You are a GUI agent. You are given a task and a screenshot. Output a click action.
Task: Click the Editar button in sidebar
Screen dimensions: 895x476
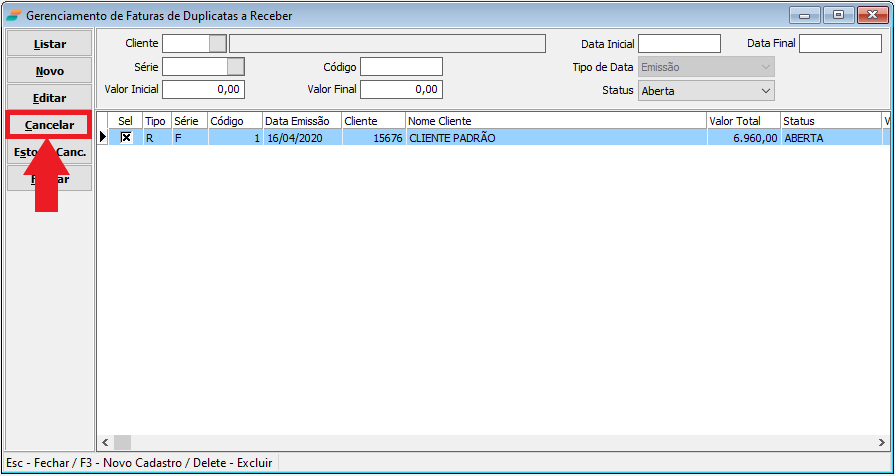(x=50, y=98)
